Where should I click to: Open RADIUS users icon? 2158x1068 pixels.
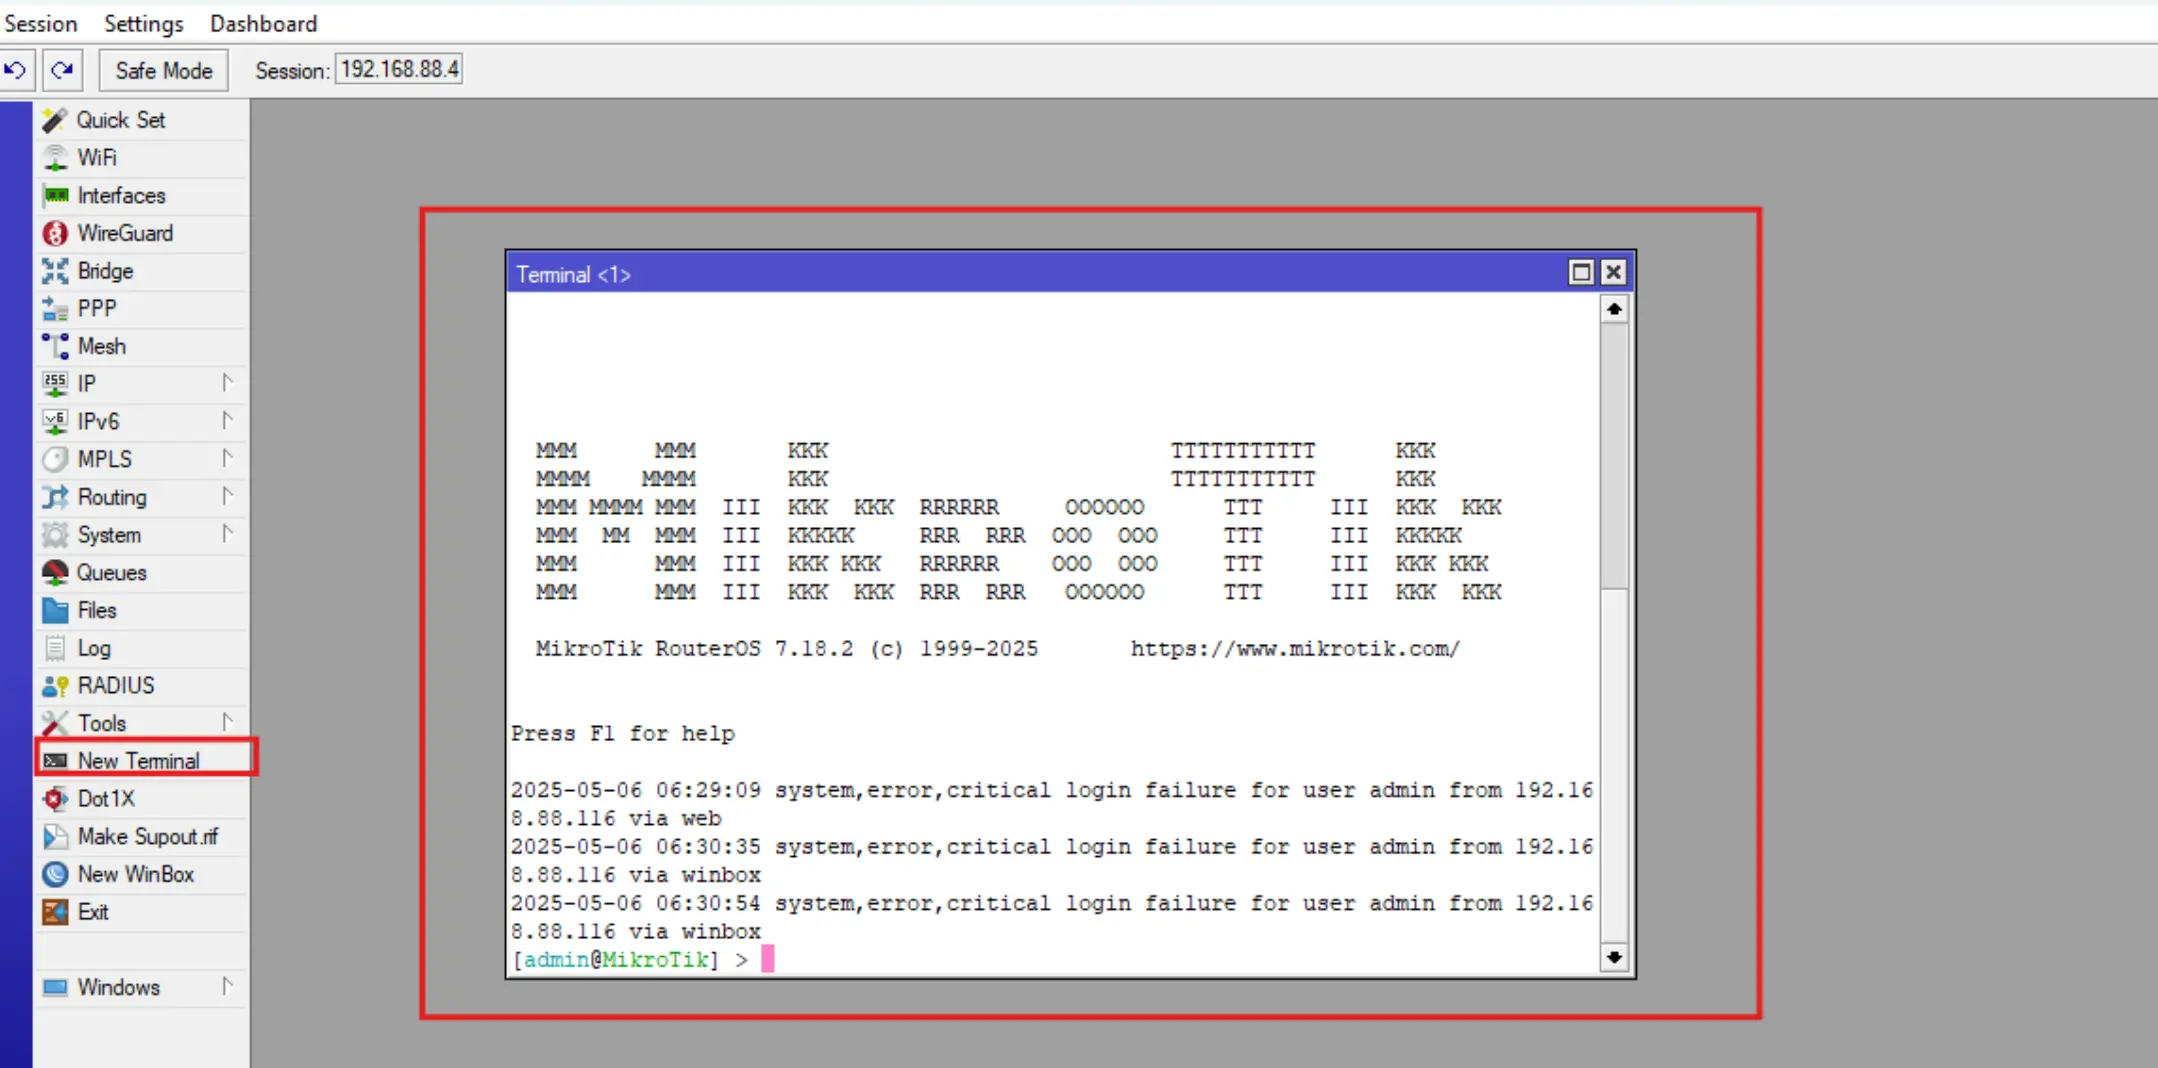55,686
